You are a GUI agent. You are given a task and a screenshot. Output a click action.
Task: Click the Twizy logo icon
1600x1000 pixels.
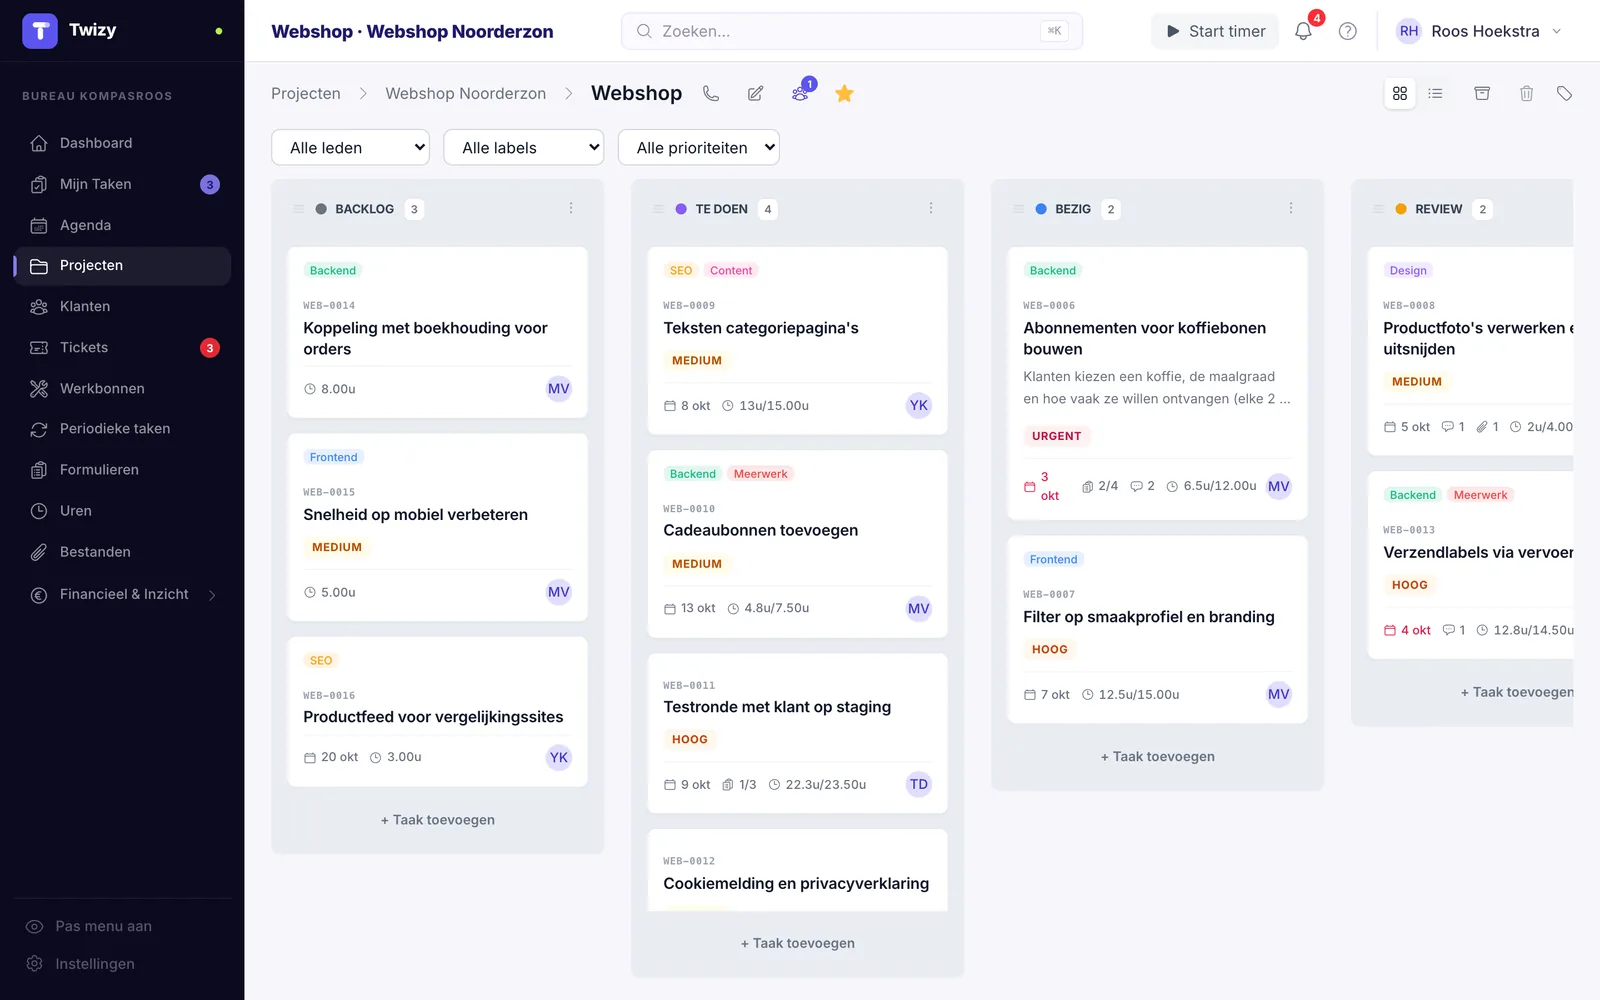tap(40, 31)
